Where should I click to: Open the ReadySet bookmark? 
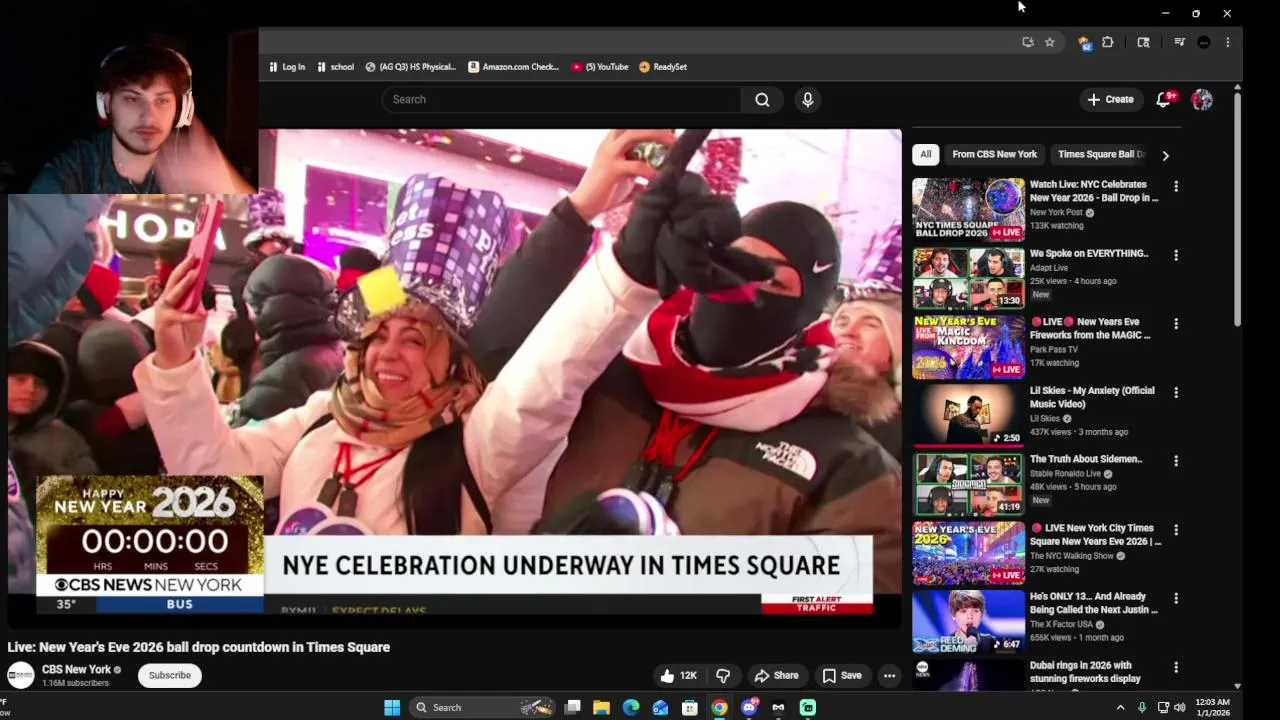pyautogui.click(x=663, y=67)
